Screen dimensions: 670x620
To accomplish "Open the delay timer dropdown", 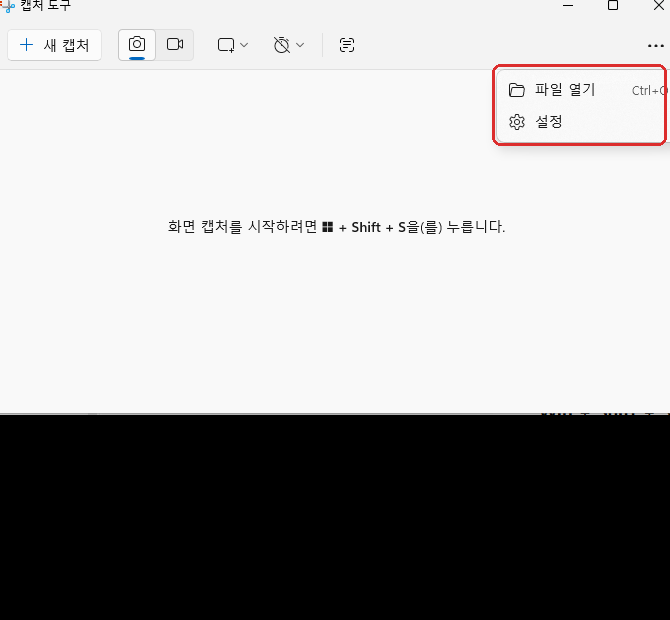I will pos(288,45).
